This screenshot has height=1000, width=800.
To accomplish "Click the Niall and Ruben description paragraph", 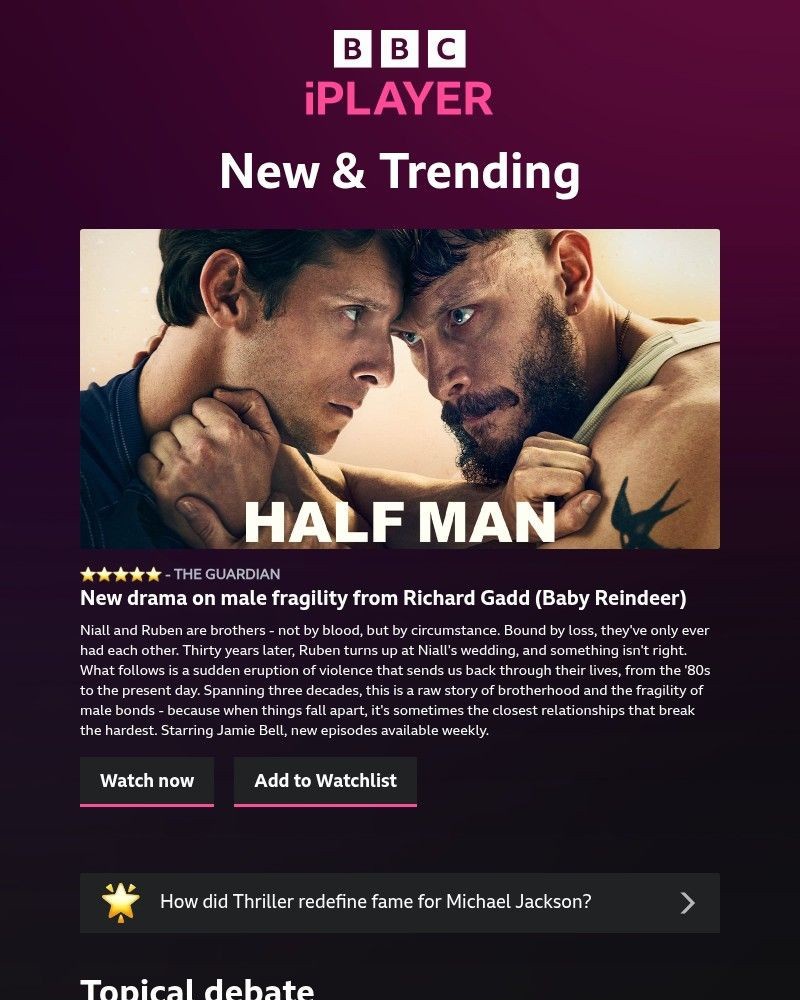I will click(395, 680).
